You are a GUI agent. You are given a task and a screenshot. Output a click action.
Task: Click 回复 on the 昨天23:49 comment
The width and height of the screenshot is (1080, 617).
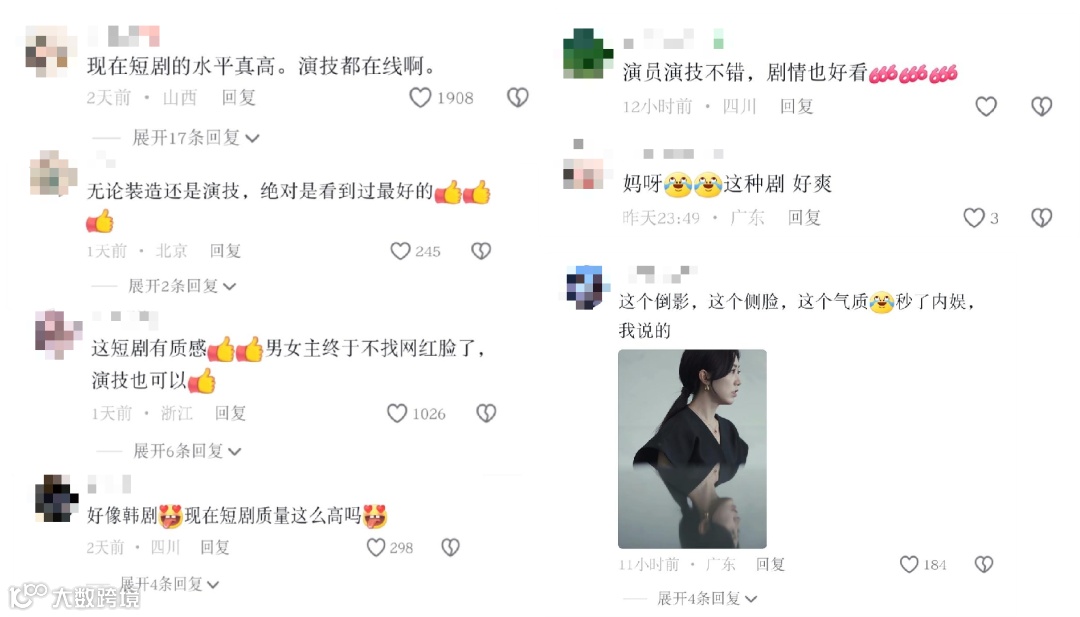point(804,218)
